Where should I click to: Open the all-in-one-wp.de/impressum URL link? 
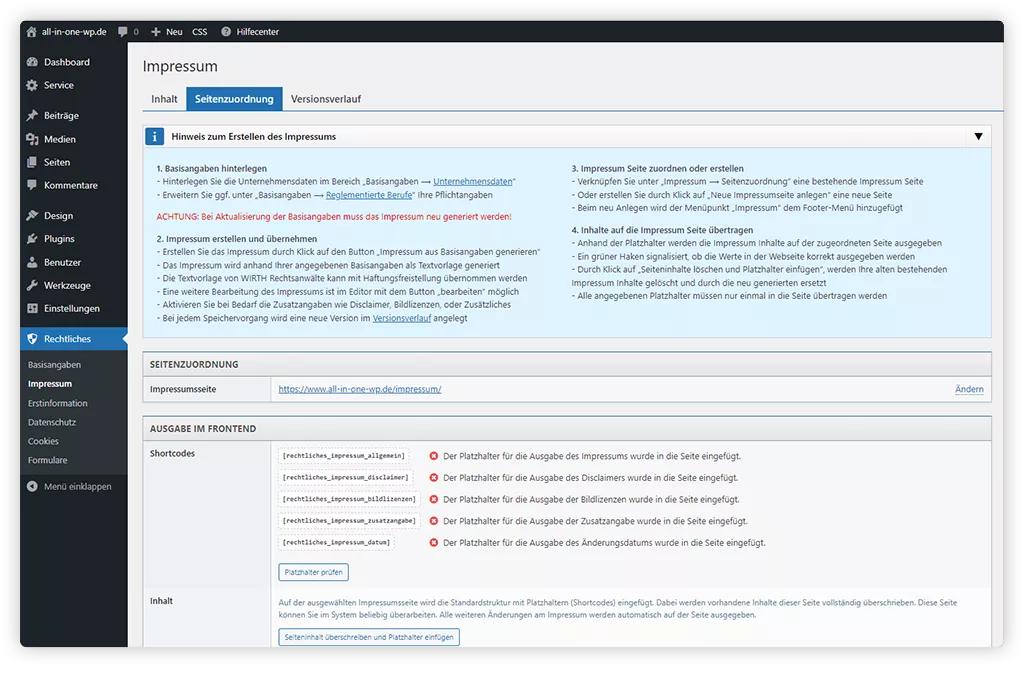[360, 389]
